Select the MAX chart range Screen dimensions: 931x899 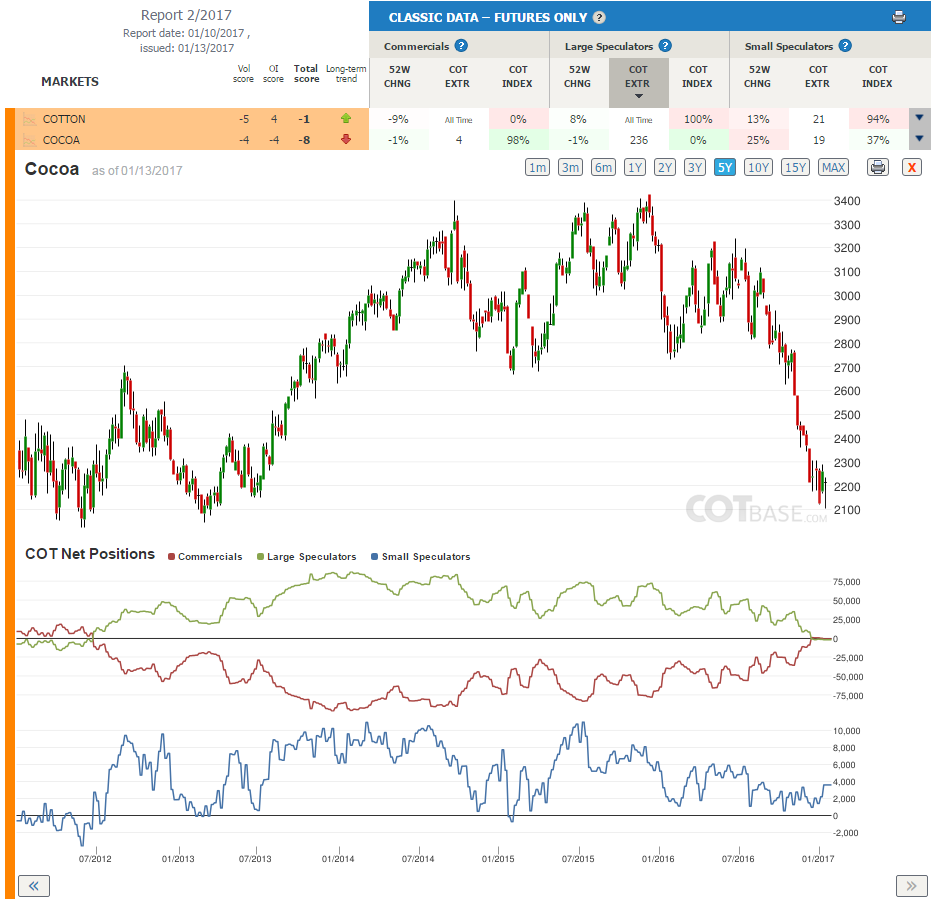pyautogui.click(x=833, y=167)
